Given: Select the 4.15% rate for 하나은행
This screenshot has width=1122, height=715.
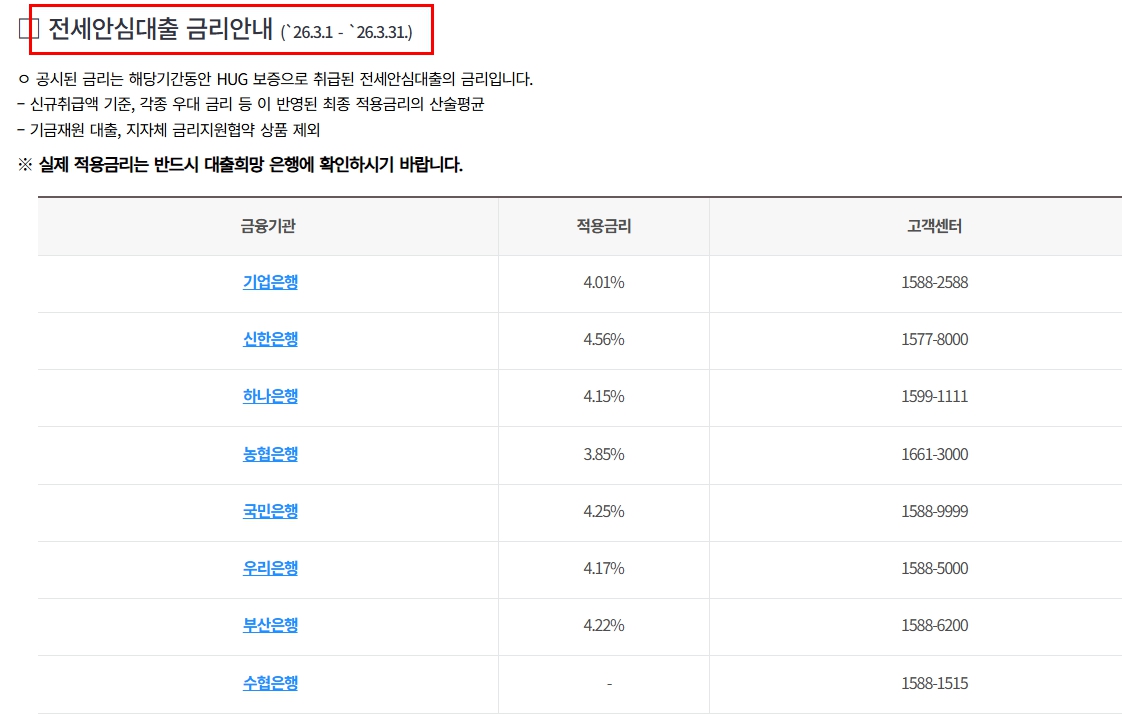Looking at the screenshot, I should pos(604,396).
